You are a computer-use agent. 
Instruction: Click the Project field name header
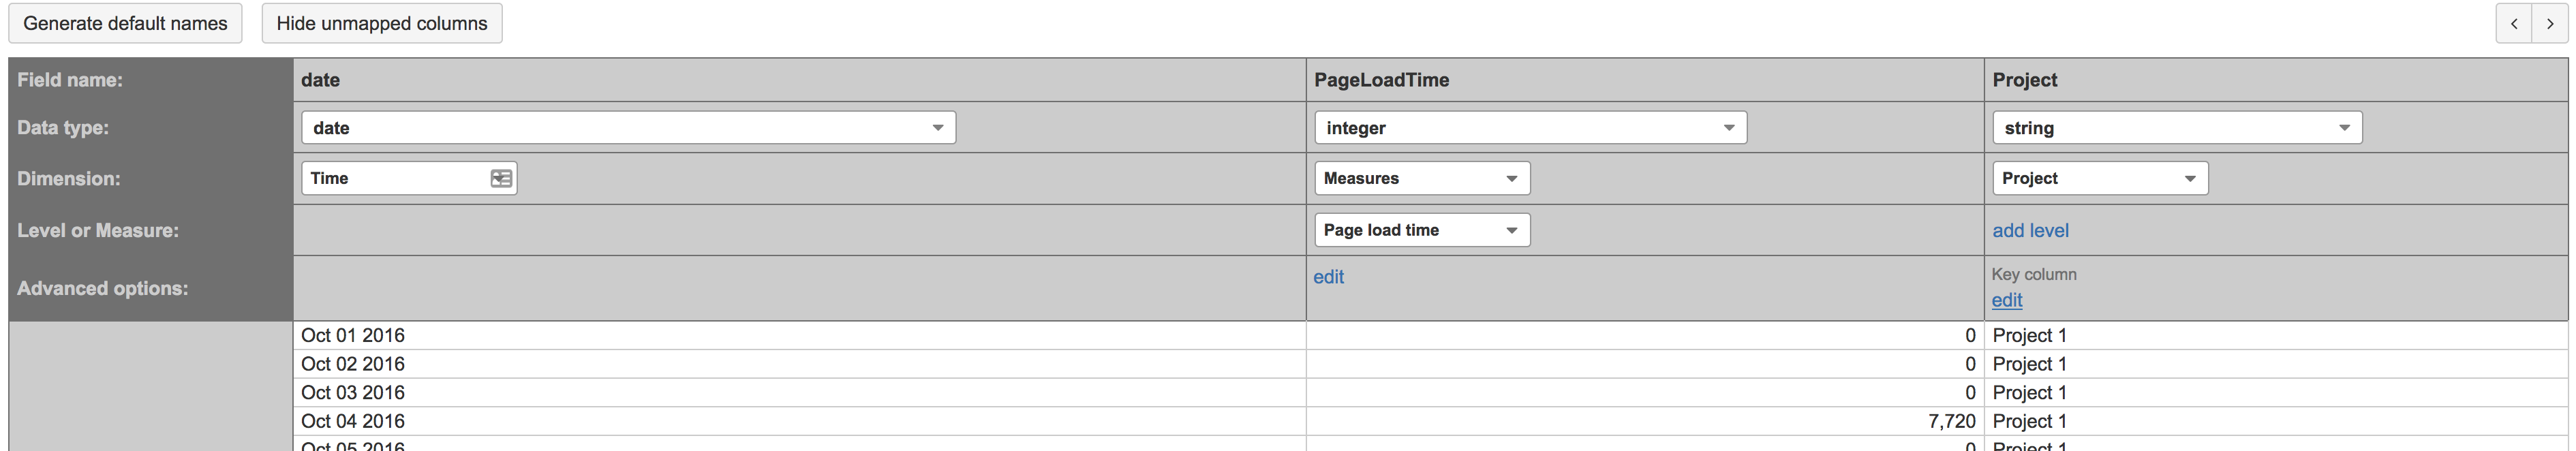[x=2024, y=80]
